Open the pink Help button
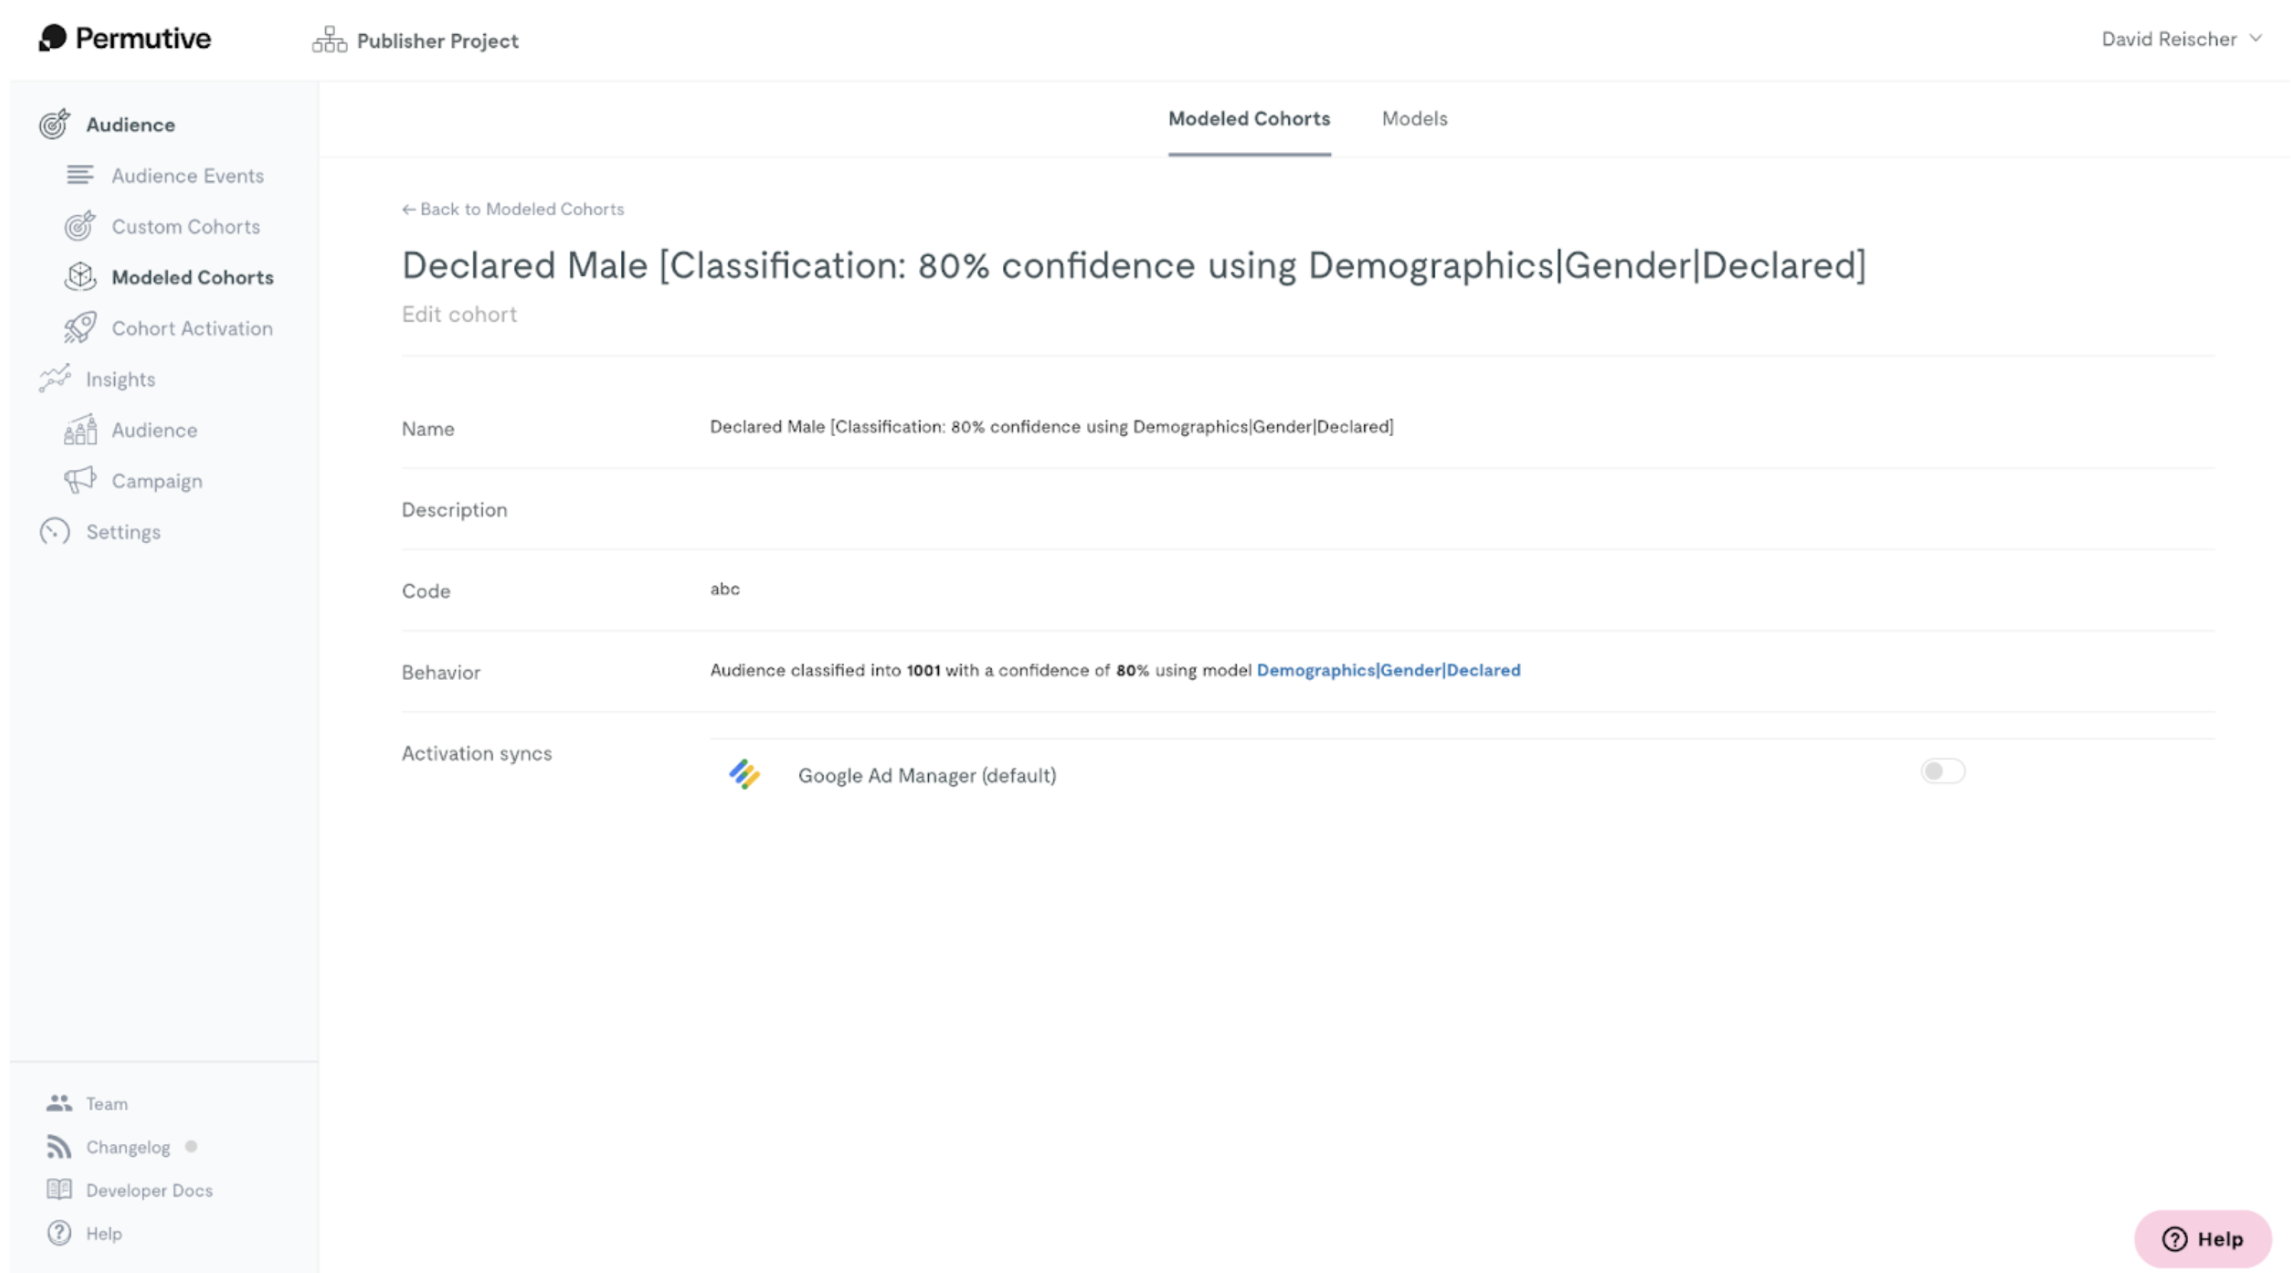Viewport: 2291px width, 1273px height. 2202,1238
